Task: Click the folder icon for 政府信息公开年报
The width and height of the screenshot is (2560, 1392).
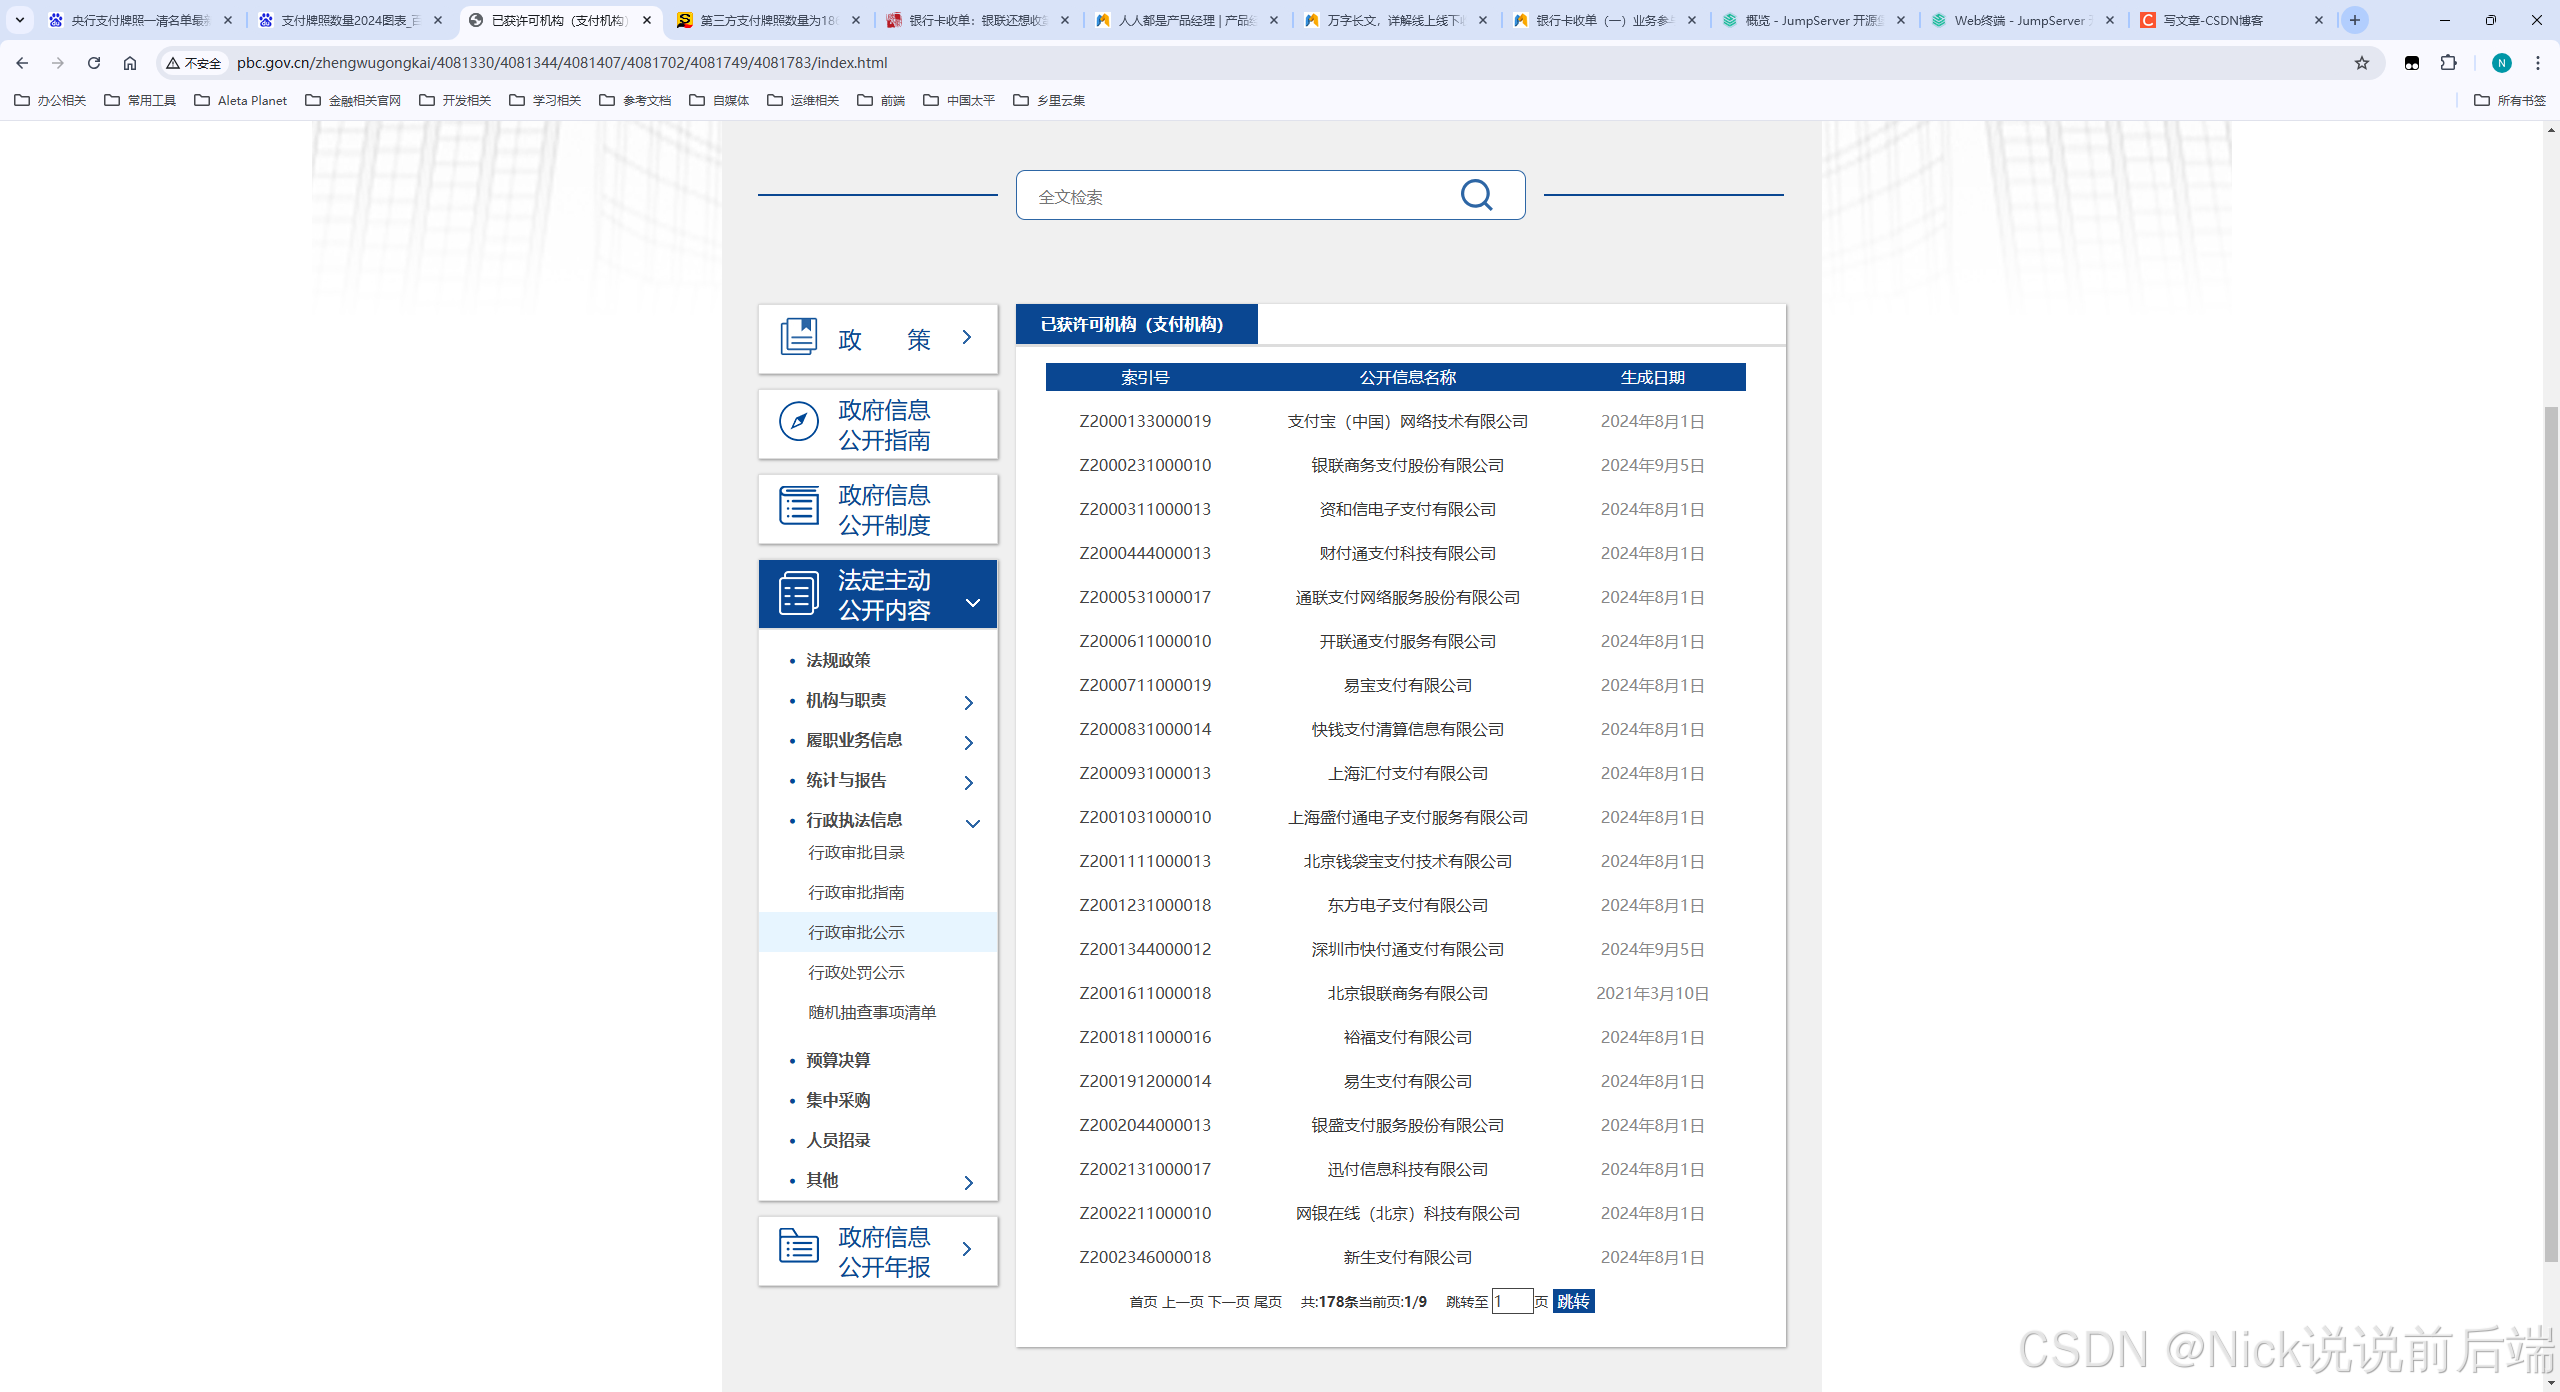Action: click(798, 1246)
